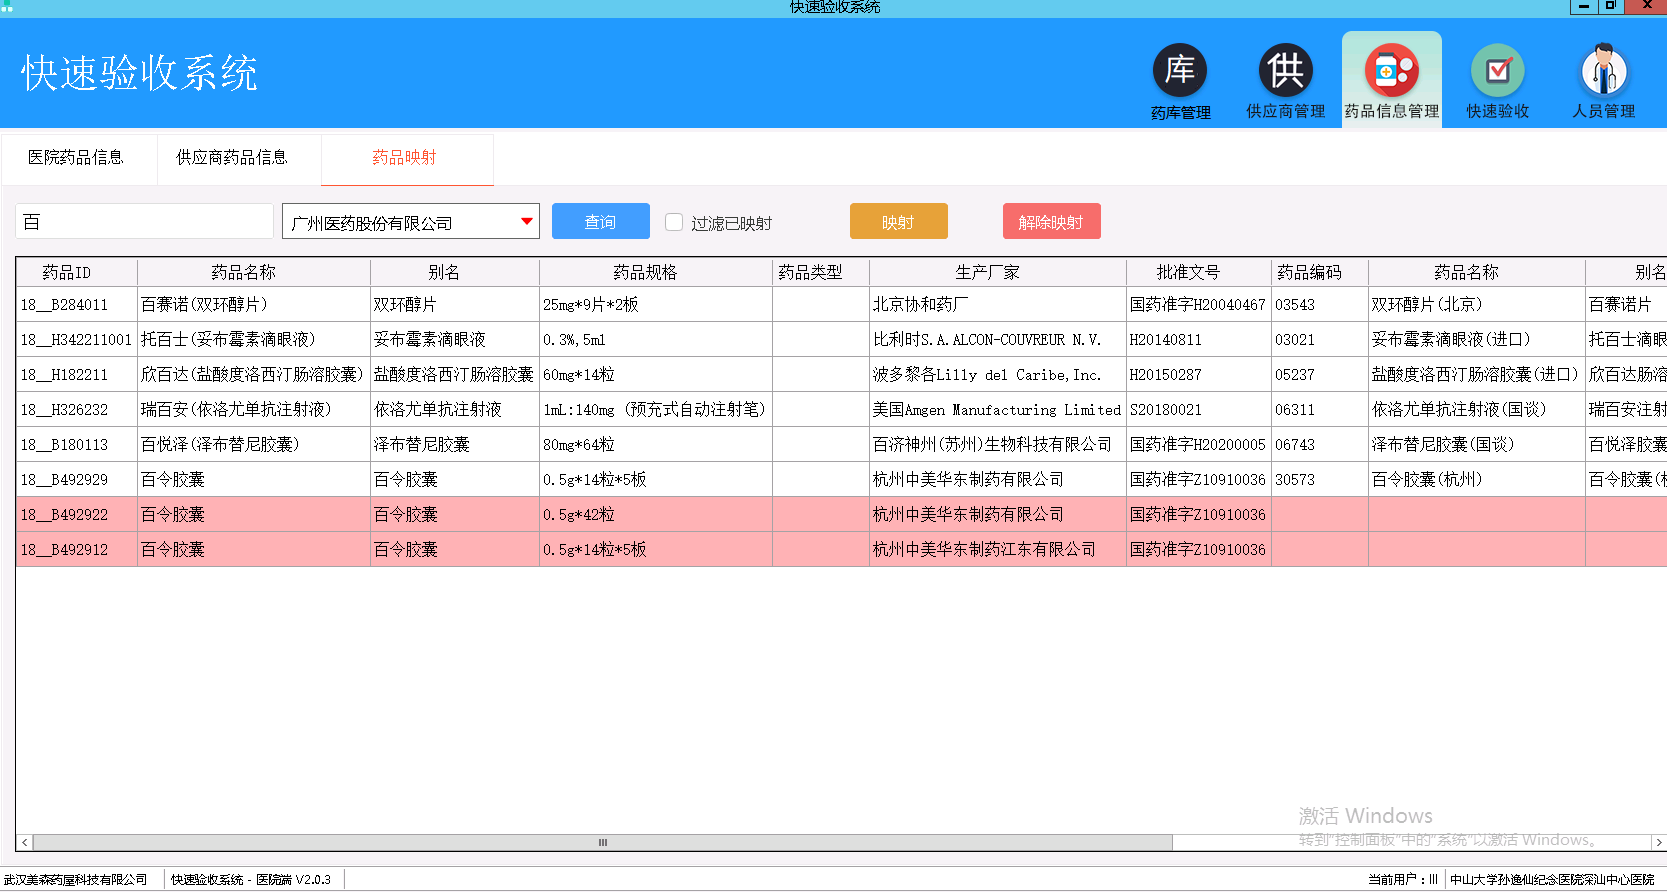The height and width of the screenshot is (892, 1667).
Task: Toggle the 过滤已映射 checkbox
Action: [x=674, y=222]
